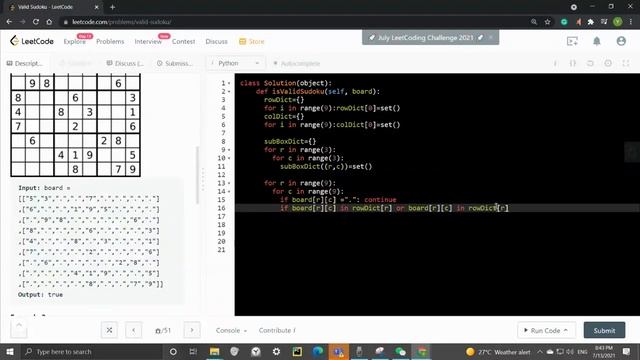Click code line 'subBoxDict={}'
640x360 pixels.
[290, 141]
